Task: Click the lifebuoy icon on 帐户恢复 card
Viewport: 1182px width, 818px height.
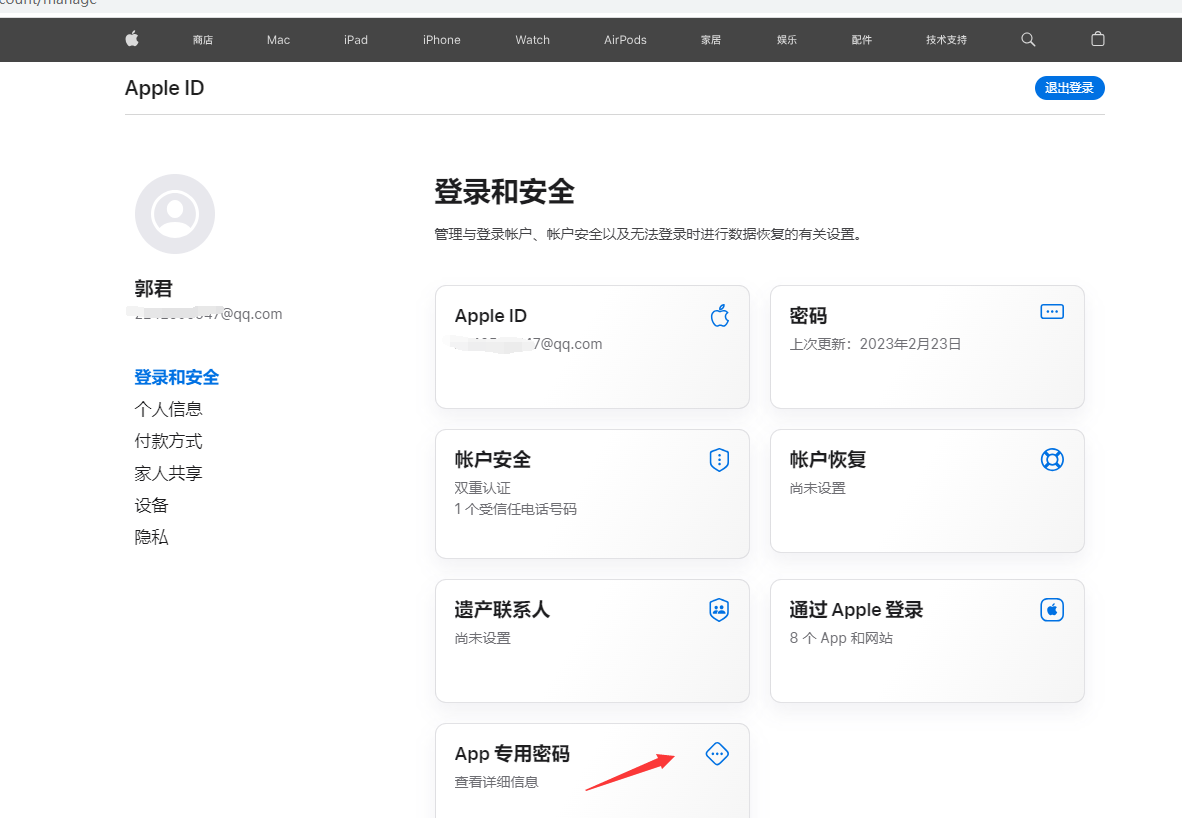Action: pyautogui.click(x=1052, y=459)
